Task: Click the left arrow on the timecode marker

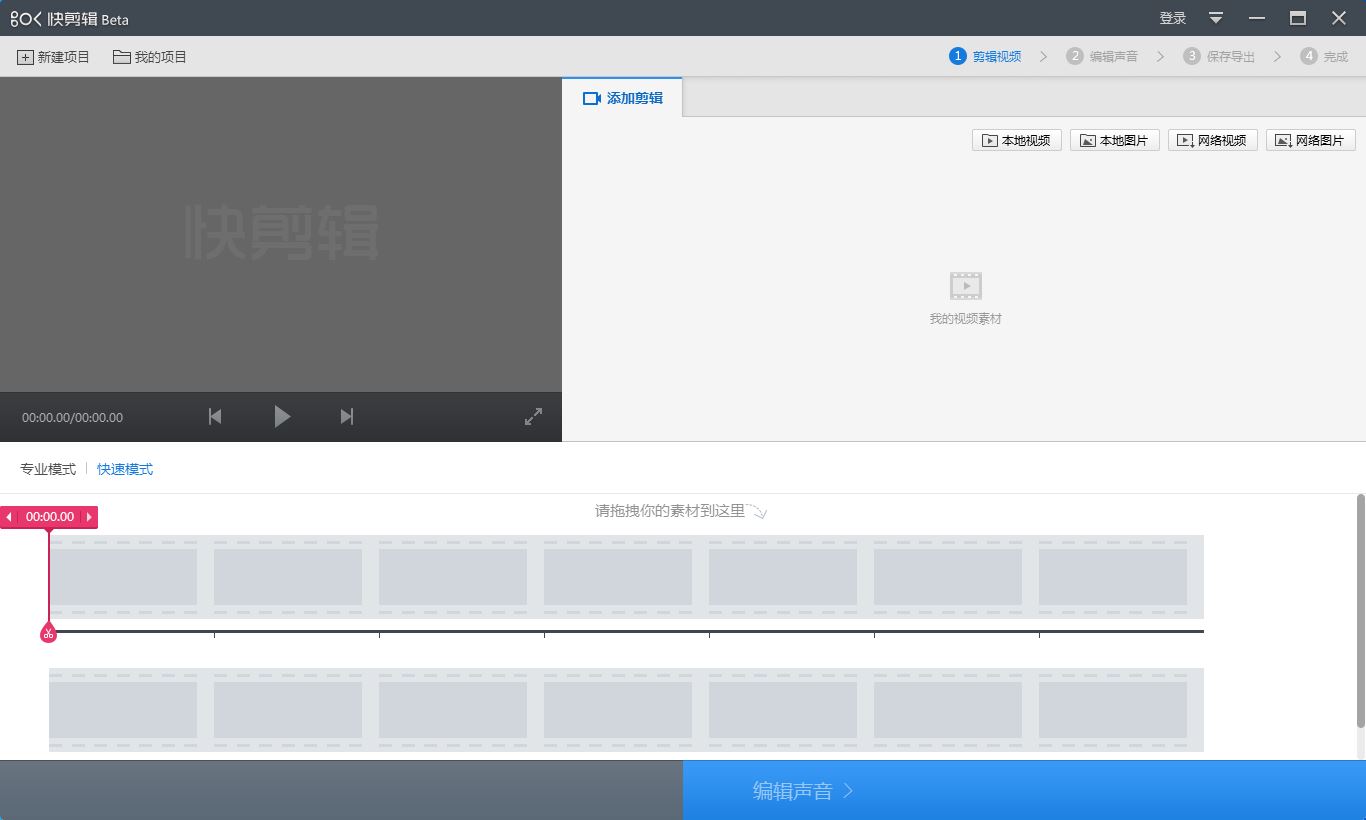Action: point(9,517)
